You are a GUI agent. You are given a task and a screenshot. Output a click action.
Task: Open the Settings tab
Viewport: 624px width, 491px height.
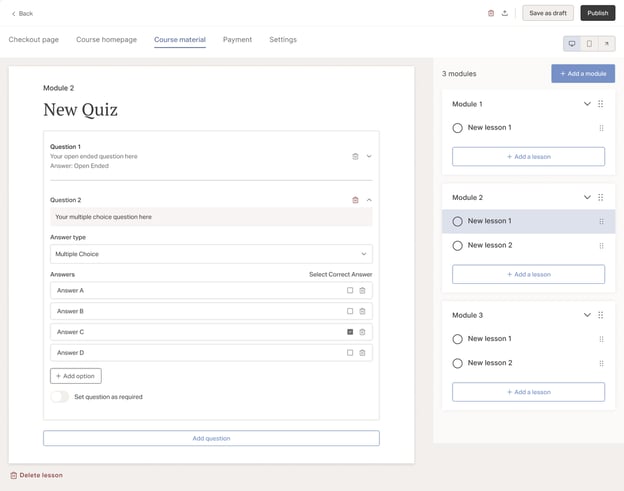pos(283,39)
